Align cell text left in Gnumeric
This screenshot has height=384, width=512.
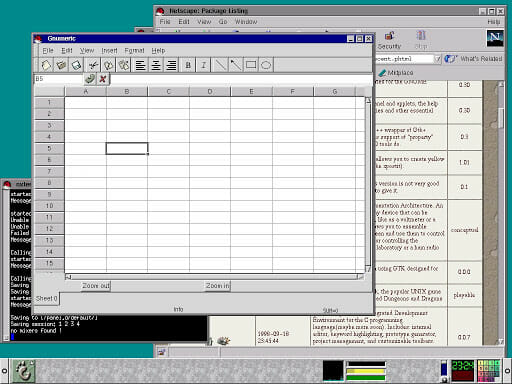coord(140,65)
